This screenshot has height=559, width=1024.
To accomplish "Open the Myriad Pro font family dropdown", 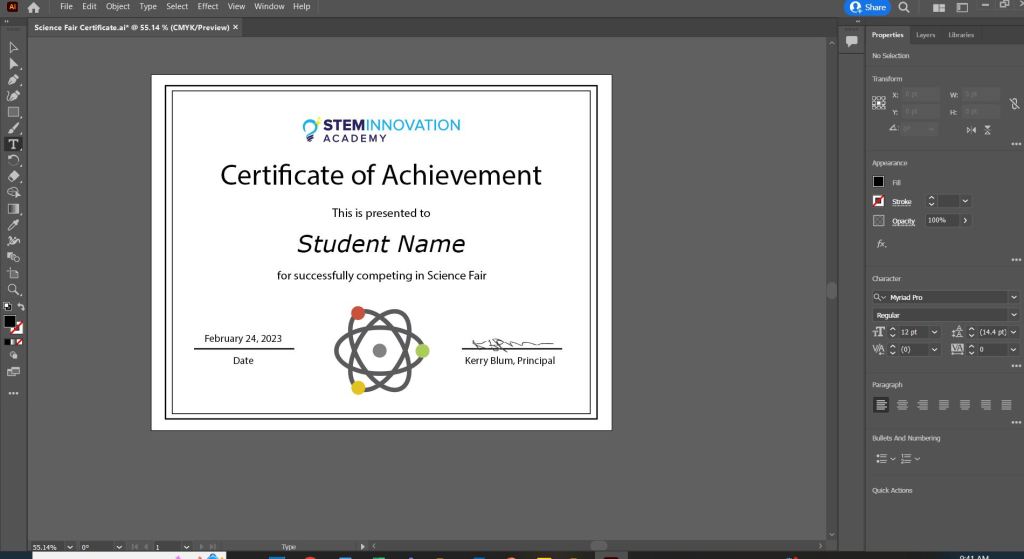I will [1013, 298].
